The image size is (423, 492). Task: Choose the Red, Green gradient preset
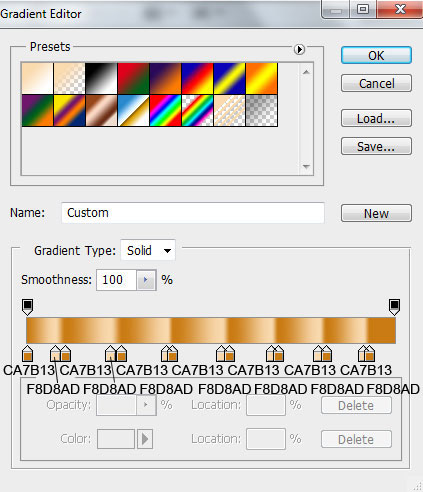click(133, 78)
